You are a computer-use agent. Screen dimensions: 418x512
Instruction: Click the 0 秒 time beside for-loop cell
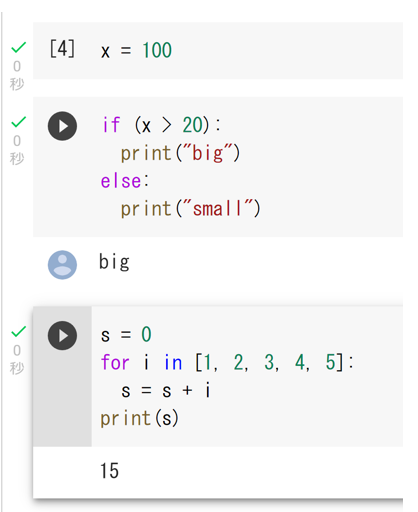(x=17, y=359)
